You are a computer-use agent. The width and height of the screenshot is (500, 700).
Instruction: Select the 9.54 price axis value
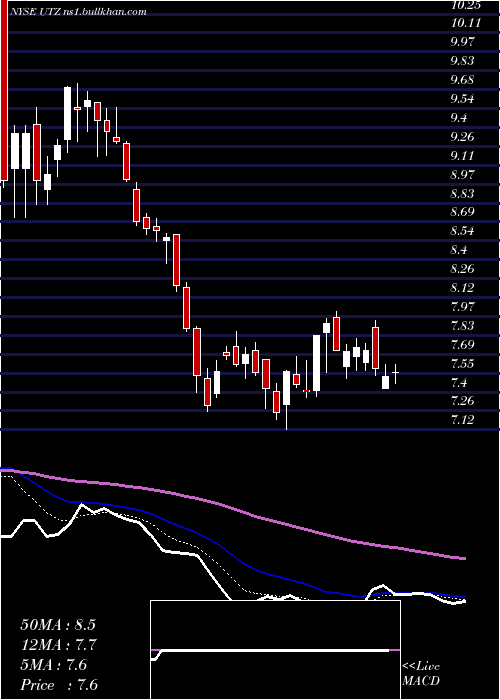[464, 99]
